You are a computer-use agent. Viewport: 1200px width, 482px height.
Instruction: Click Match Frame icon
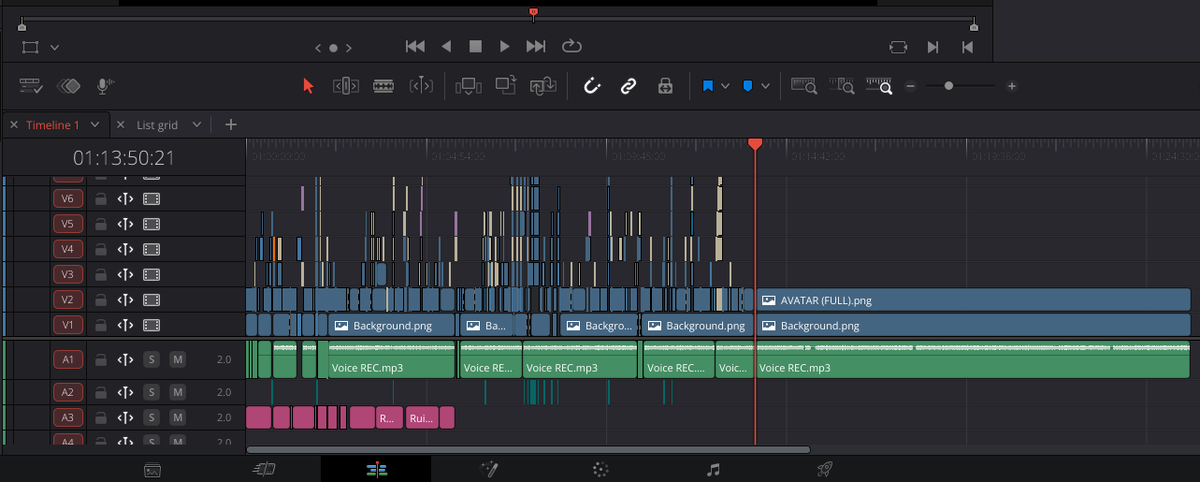(x=898, y=47)
